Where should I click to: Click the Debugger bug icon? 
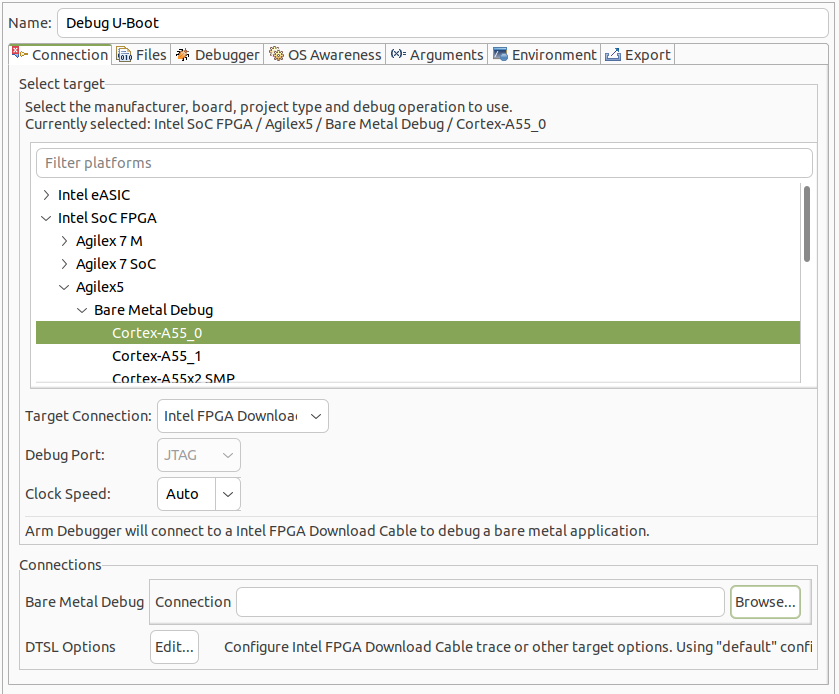(182, 55)
